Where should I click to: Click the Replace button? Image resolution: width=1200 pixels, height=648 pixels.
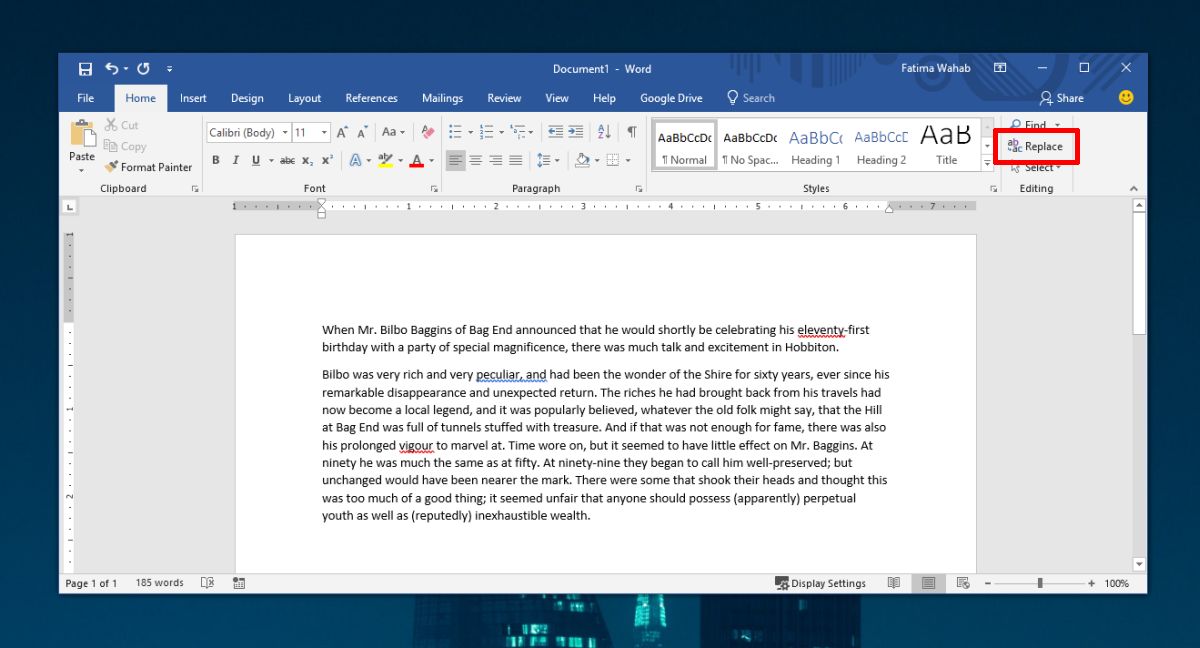[1037, 146]
